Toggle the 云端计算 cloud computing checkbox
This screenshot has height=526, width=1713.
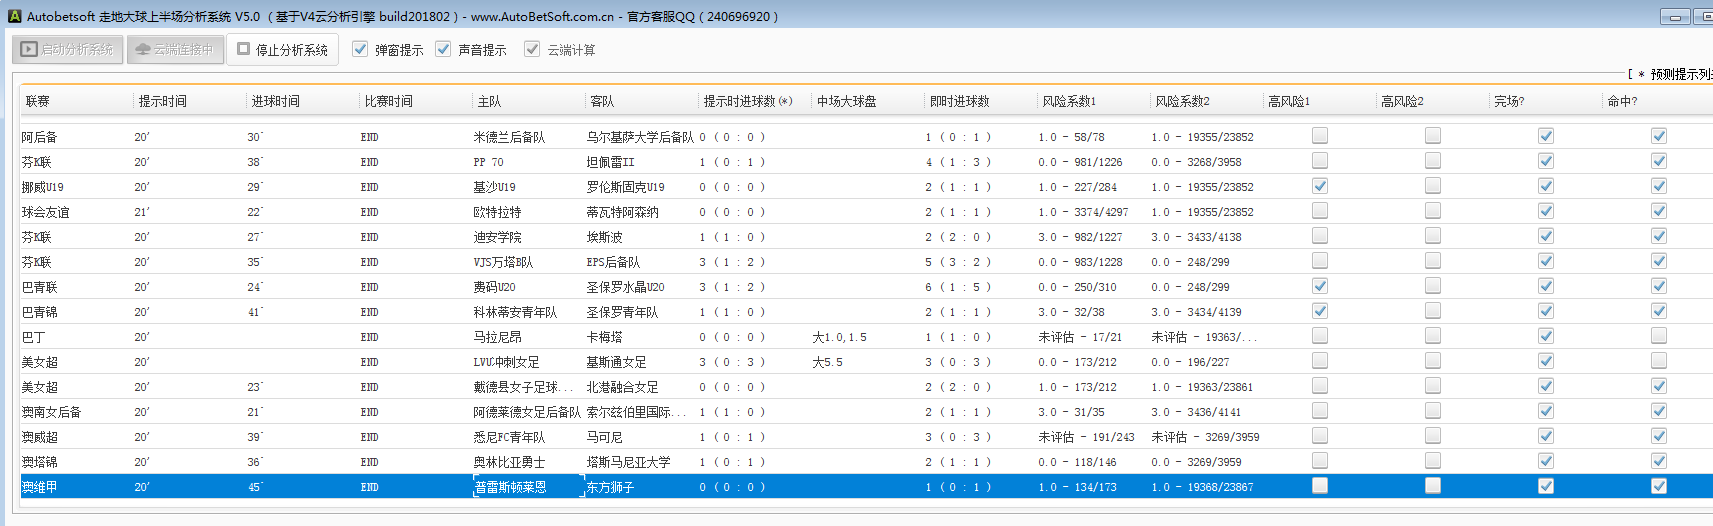[532, 49]
